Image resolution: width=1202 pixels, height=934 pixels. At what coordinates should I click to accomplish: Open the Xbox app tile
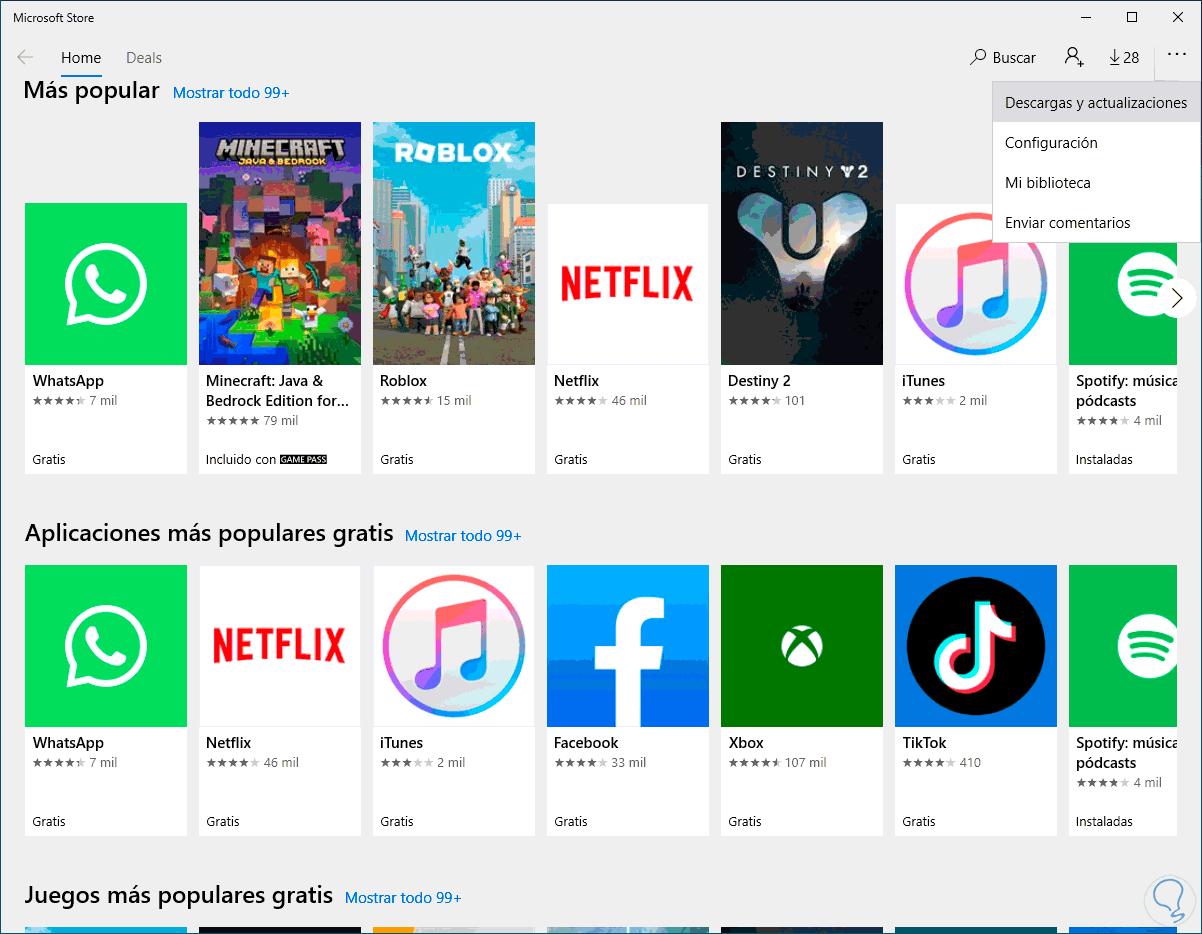pos(802,700)
